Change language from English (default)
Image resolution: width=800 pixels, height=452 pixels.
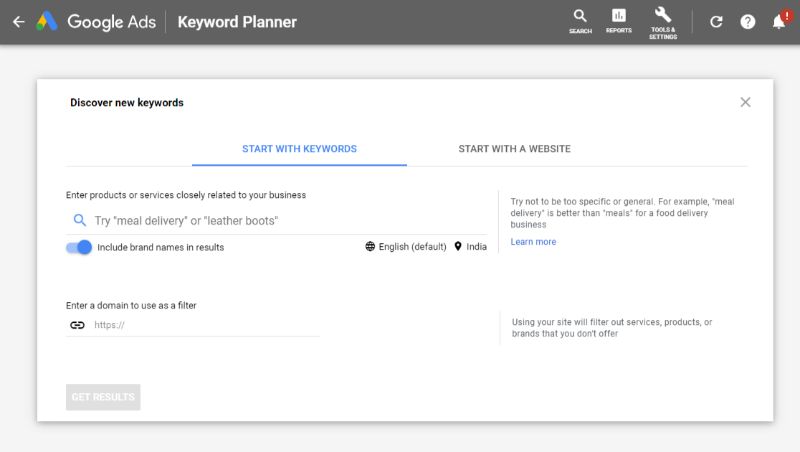tap(406, 247)
